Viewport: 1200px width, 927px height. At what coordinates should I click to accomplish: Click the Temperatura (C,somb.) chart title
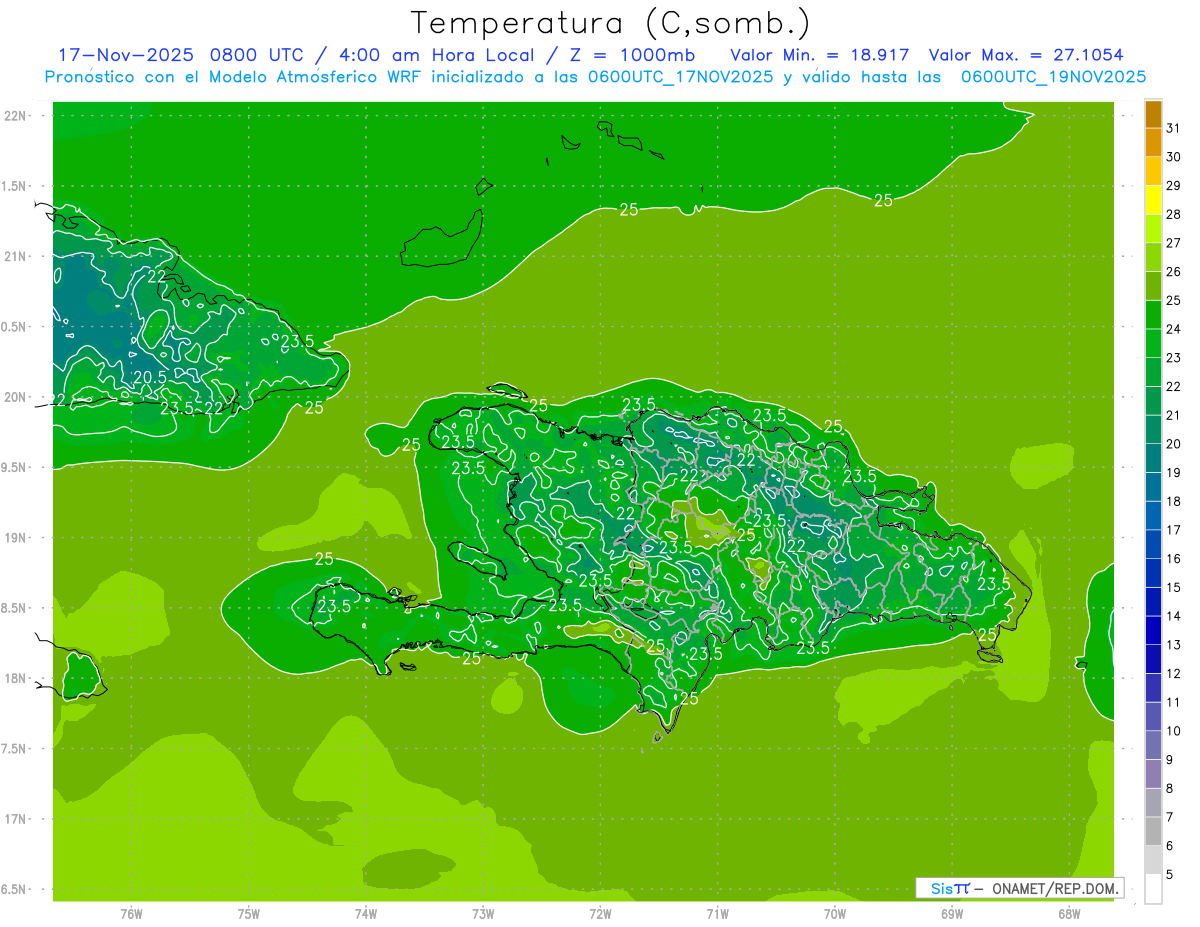(x=610, y=23)
